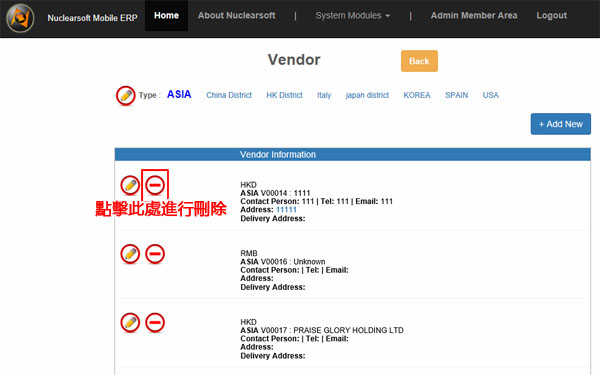Image resolution: width=600 pixels, height=375 pixels.
Task: Click the orange Back button
Action: point(419,61)
